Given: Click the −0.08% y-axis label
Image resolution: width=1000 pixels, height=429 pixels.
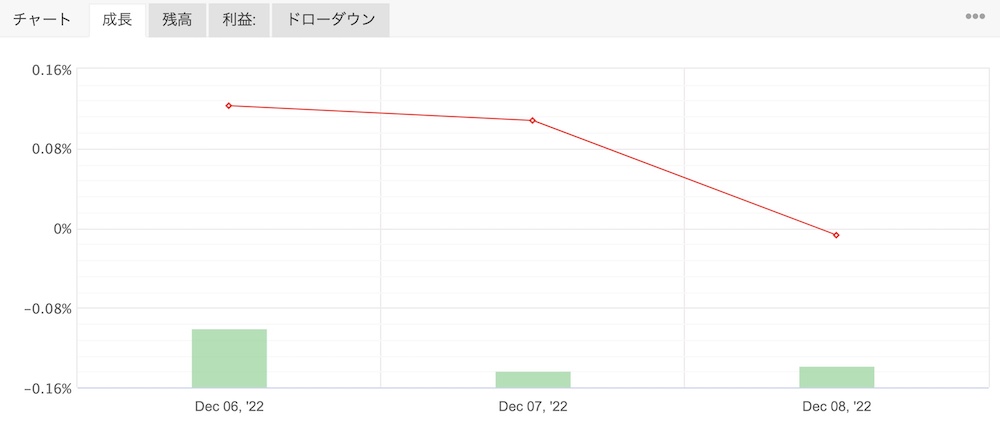Looking at the screenshot, I should (48, 308).
